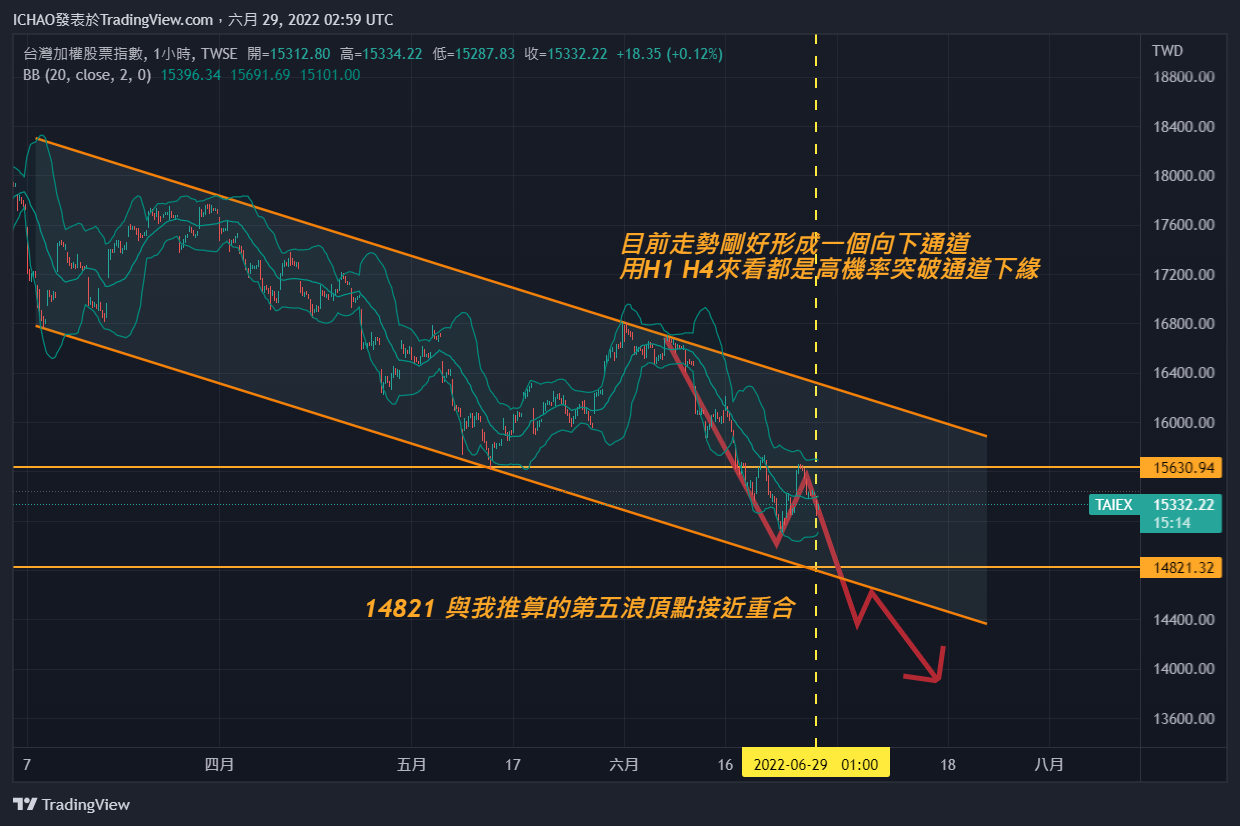Click the TradingView logo at bottom left
The image size is (1240, 826).
(x=71, y=804)
